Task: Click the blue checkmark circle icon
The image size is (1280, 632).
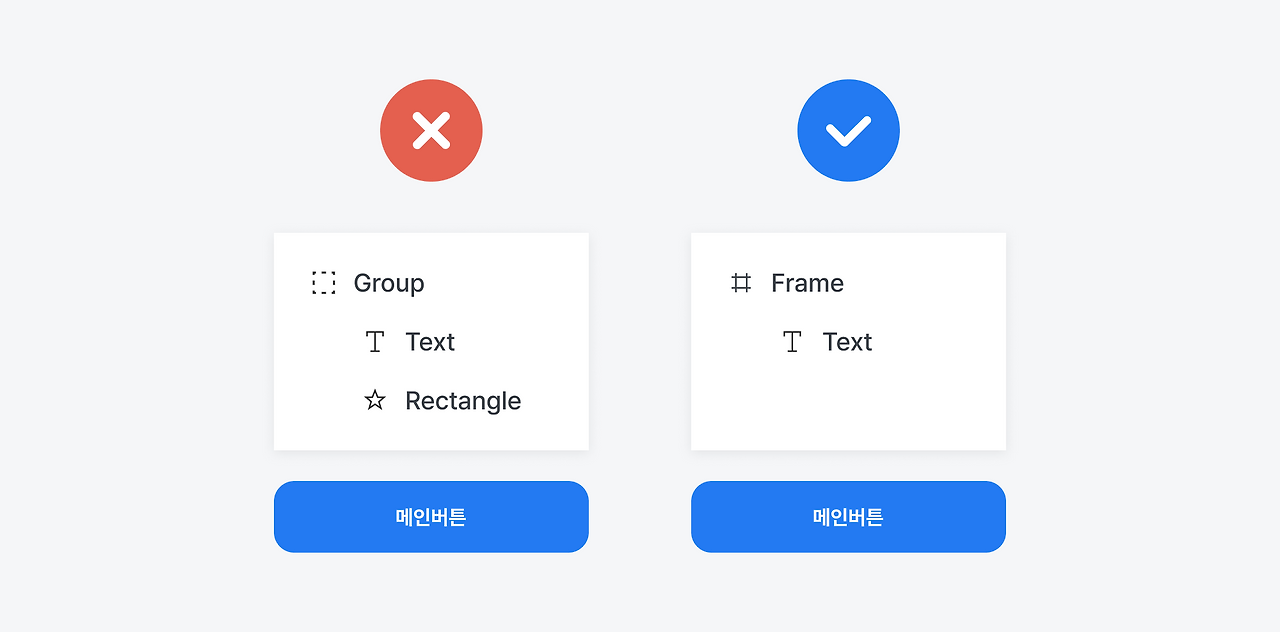Action: tap(848, 131)
